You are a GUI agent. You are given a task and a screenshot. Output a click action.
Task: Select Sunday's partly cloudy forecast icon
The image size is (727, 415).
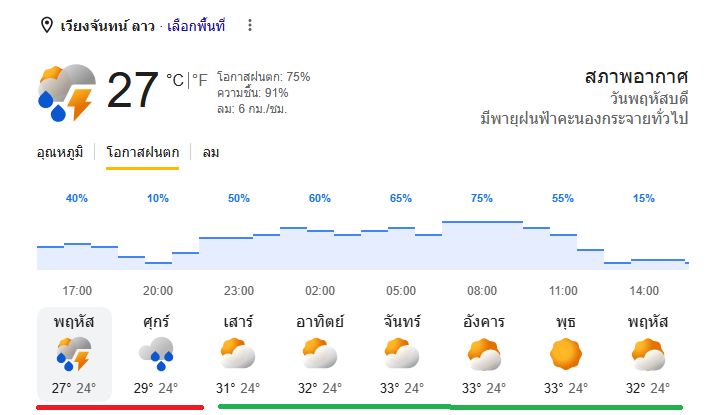pyautogui.click(x=320, y=354)
